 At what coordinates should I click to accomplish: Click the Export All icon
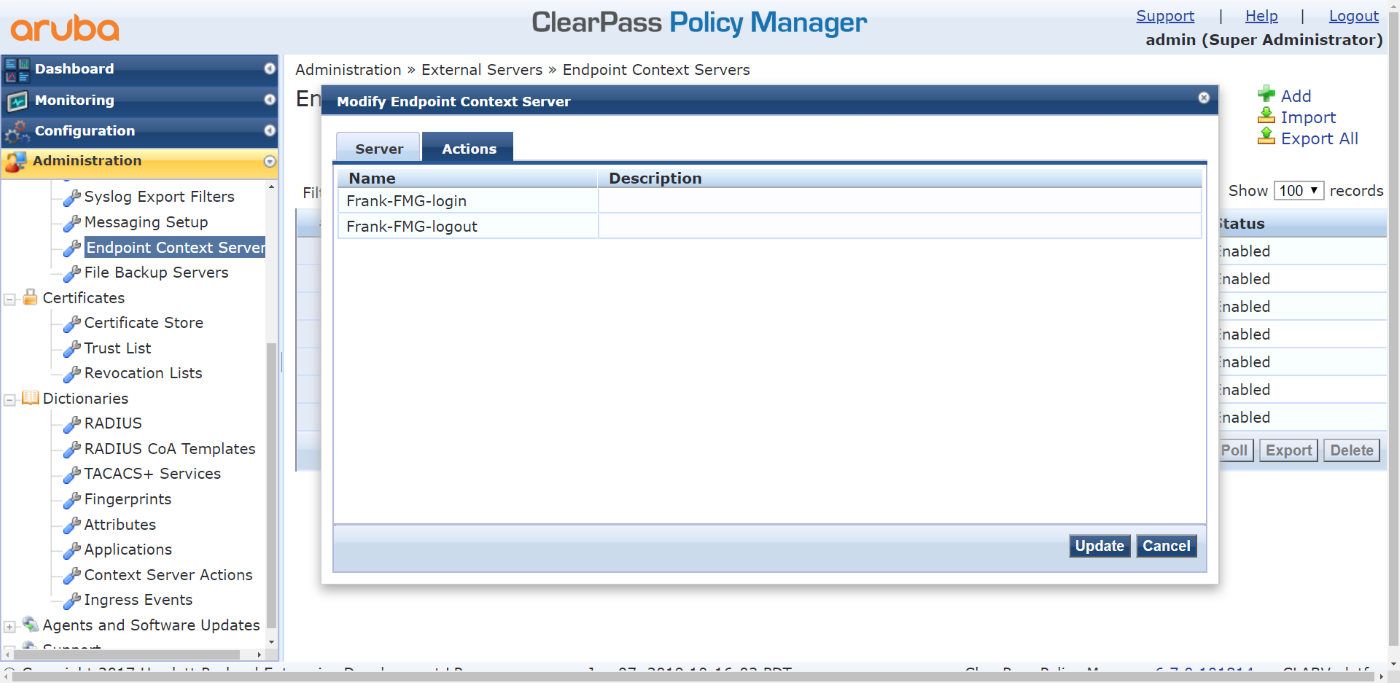tap(1267, 137)
